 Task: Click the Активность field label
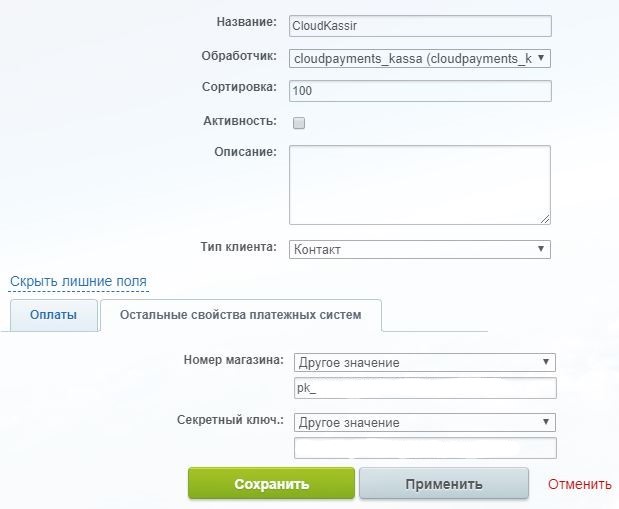pos(239,120)
